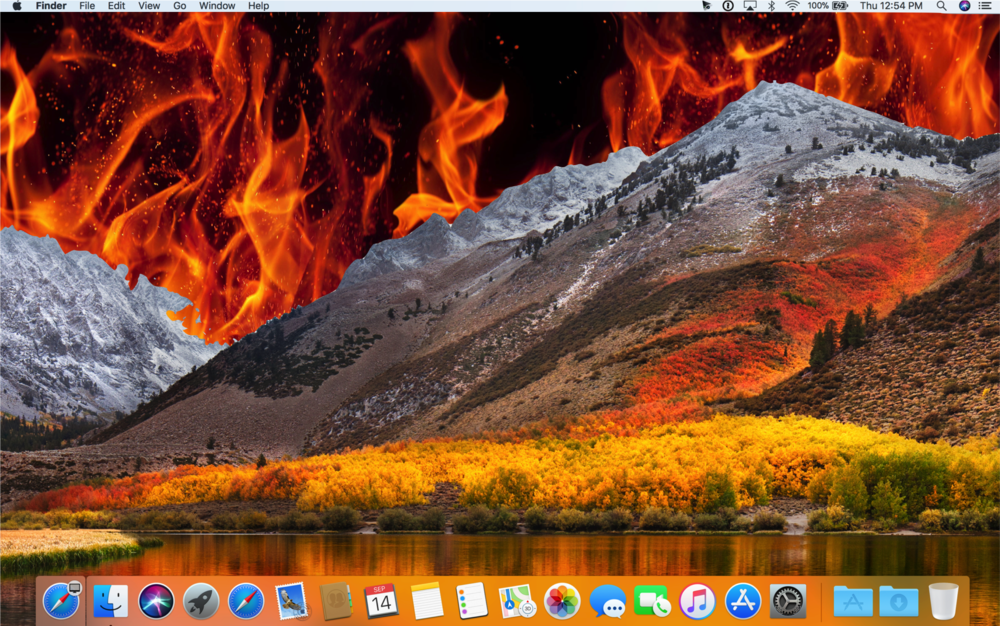
Task: Open Spotlight search magnifier
Action: 941,6
